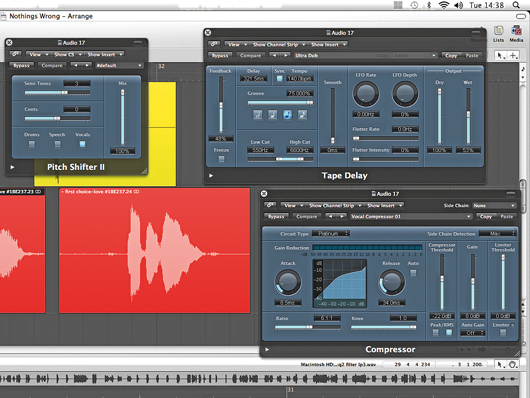This screenshot has height=398, width=530.
Task: Toggle the Vocals mode checkbox
Action: [x=82, y=144]
